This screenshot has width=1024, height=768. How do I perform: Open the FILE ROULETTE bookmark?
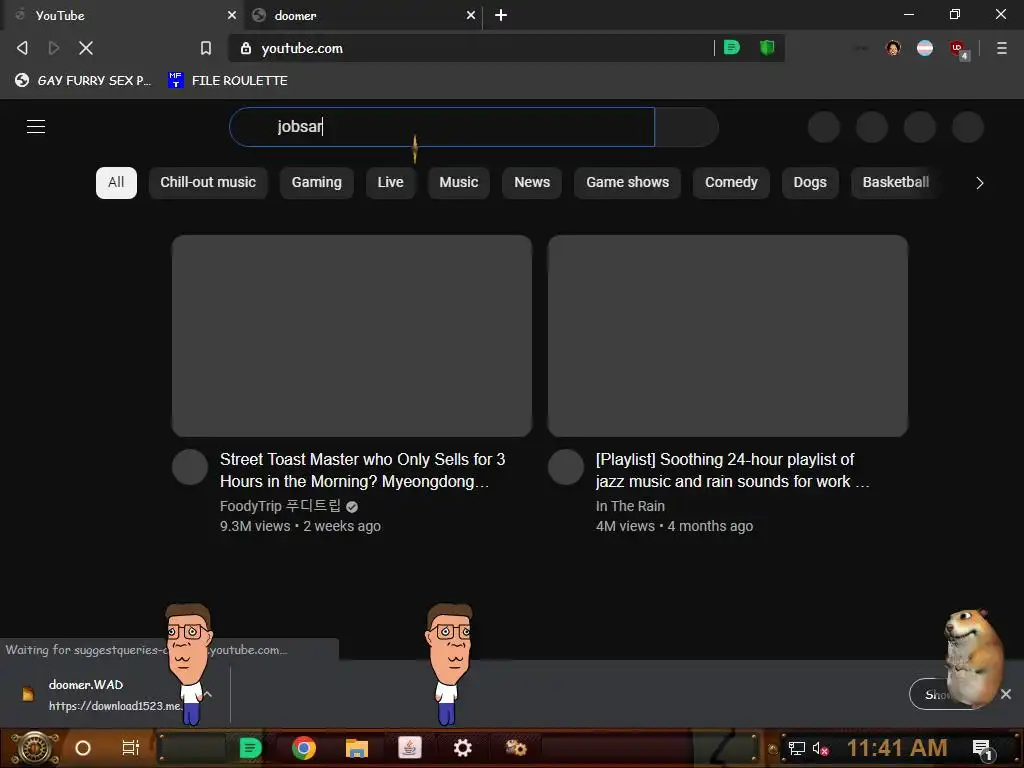tap(228, 80)
